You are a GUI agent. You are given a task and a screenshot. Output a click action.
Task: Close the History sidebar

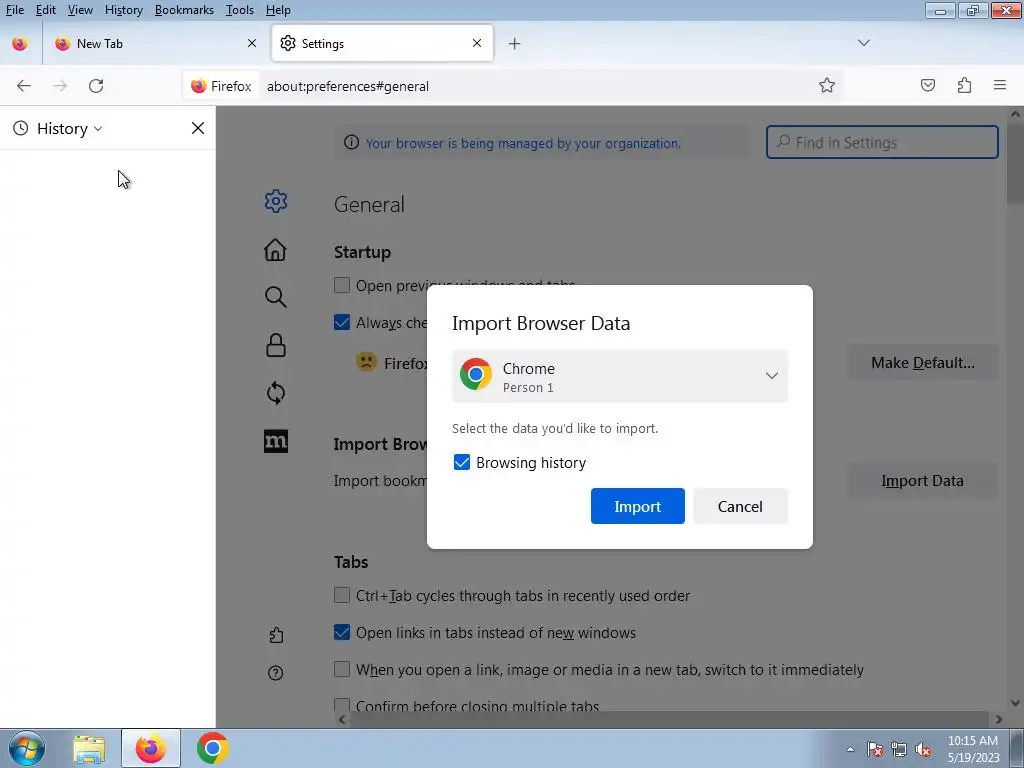(x=198, y=128)
